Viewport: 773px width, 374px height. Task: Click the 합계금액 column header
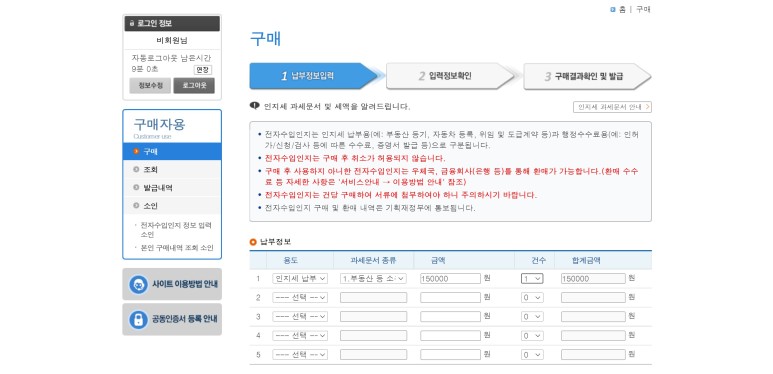pyautogui.click(x=586, y=260)
